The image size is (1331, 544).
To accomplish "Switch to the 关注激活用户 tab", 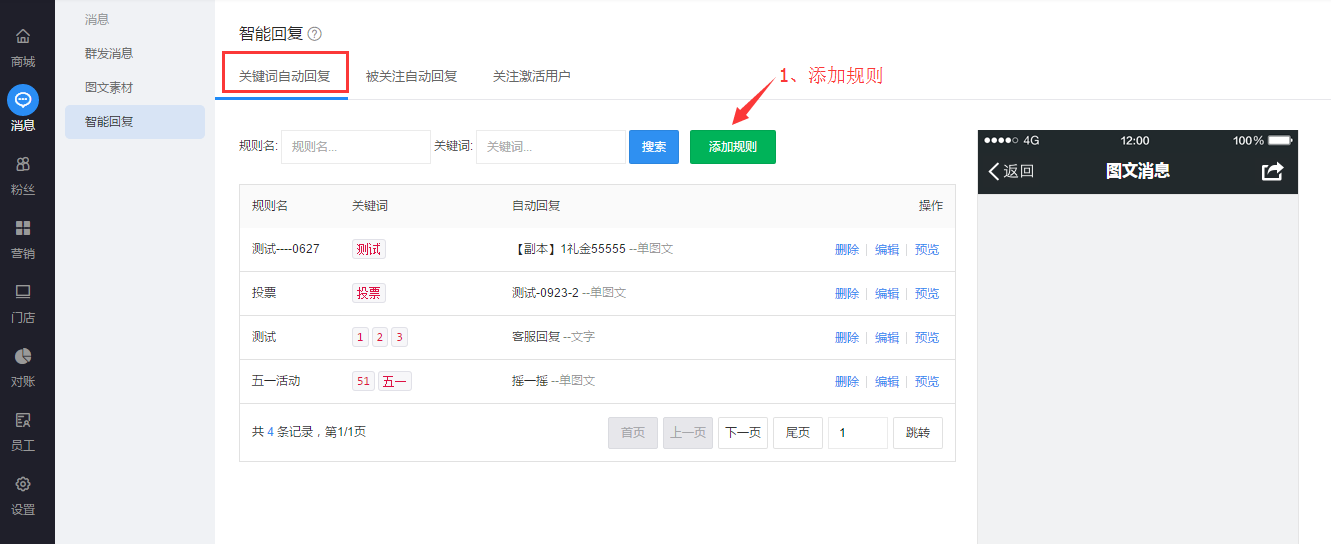I will pos(531,76).
